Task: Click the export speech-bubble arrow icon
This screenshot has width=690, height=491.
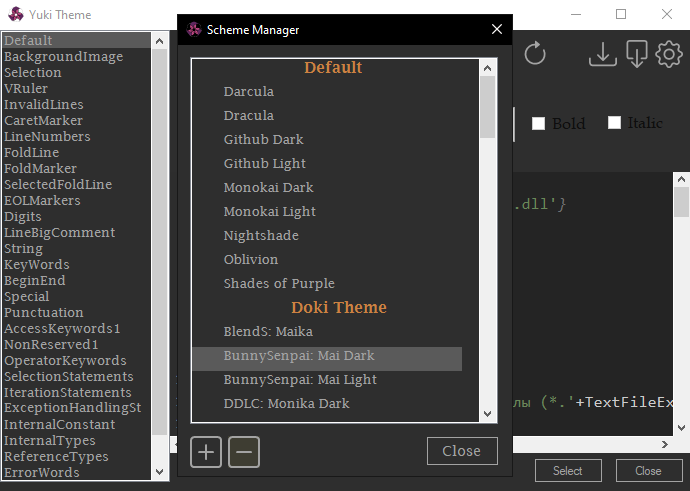Action: 637,54
